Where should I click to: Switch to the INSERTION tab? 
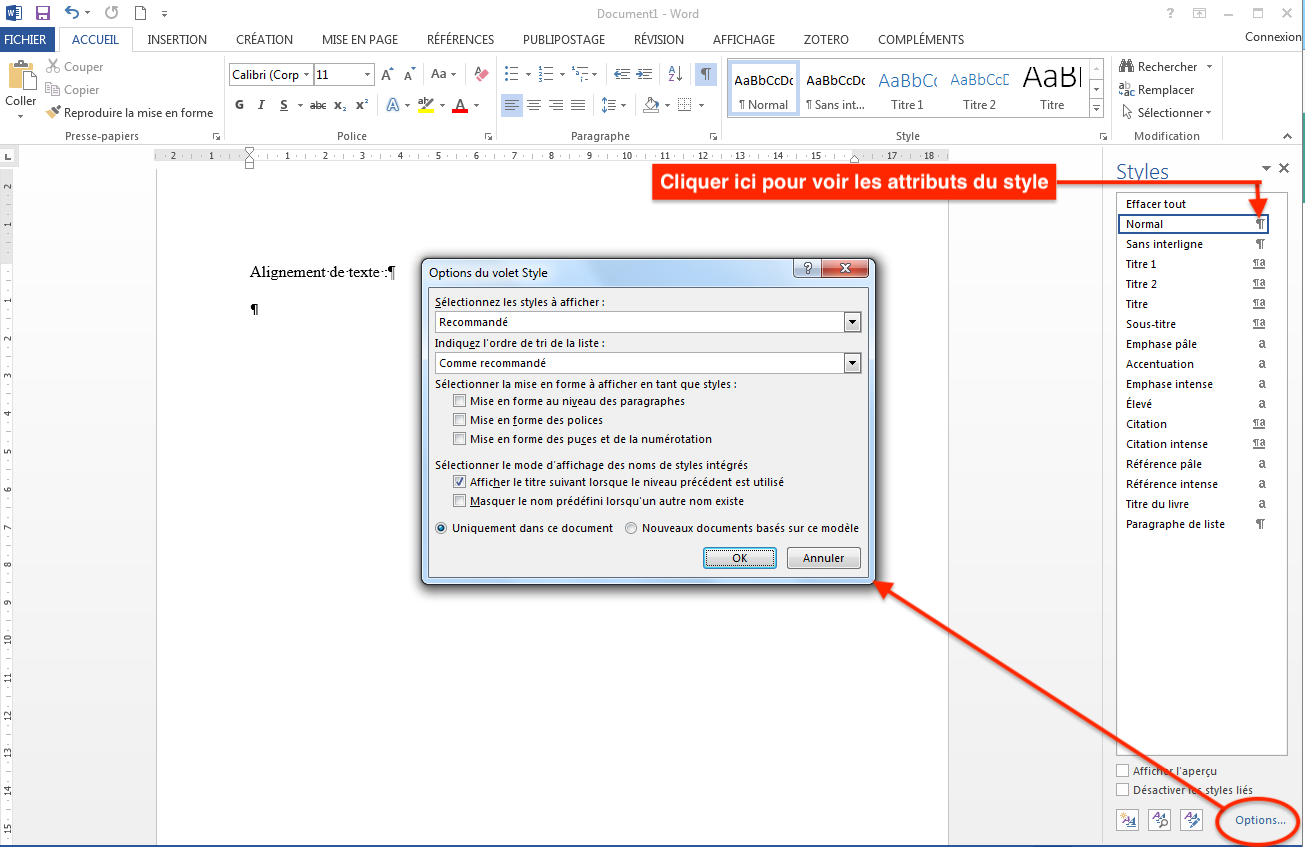point(177,40)
